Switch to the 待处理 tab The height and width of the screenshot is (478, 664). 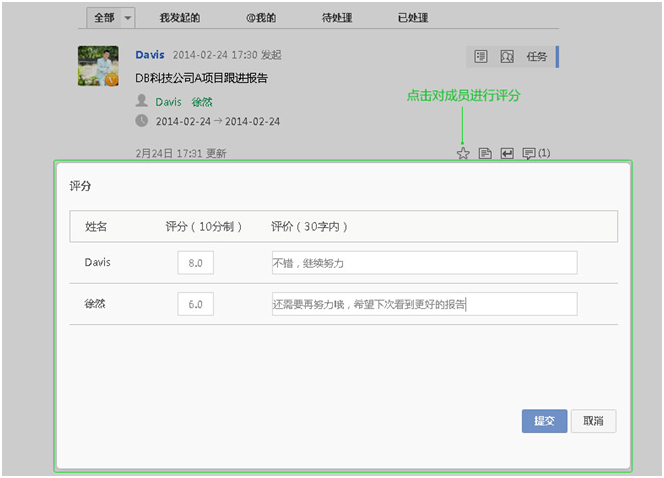[x=337, y=18]
